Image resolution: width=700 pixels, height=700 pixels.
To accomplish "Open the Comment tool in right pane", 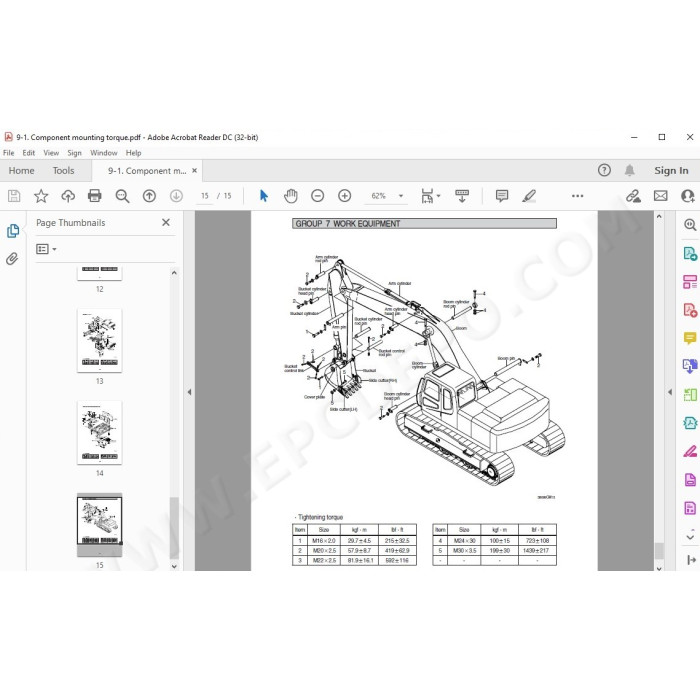I will [x=690, y=338].
